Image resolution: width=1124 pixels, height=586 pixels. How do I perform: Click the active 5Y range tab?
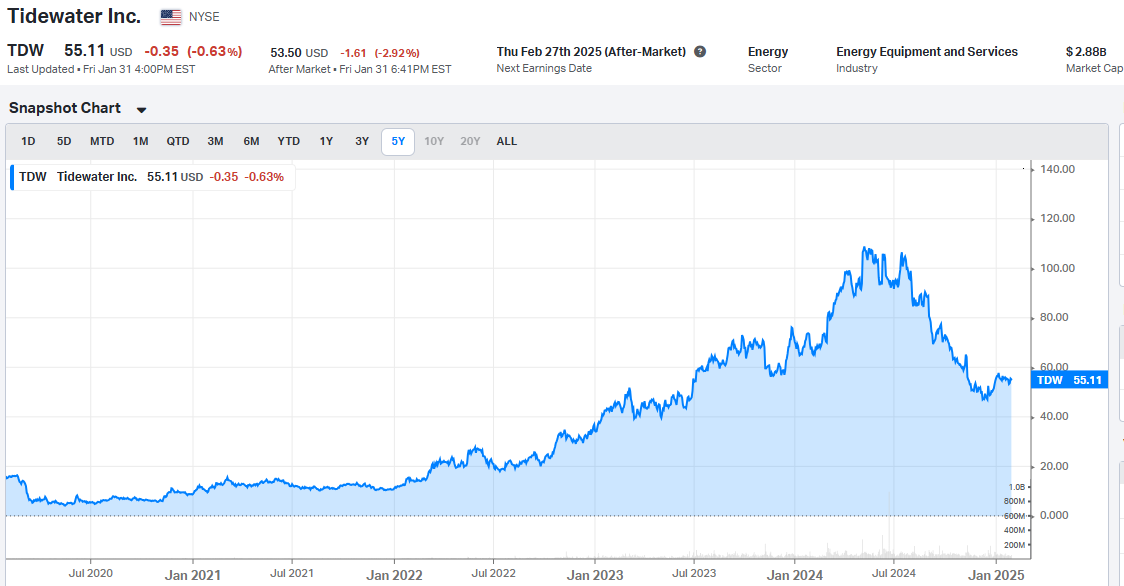(398, 141)
